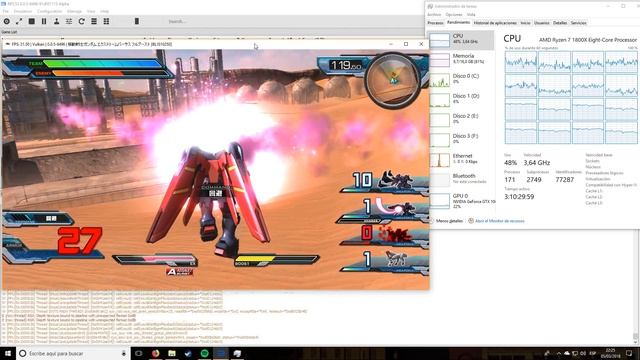Image resolution: width=640 pixels, height=360 pixels.
Task: Switch to the Procesos tab
Action: tap(435, 23)
